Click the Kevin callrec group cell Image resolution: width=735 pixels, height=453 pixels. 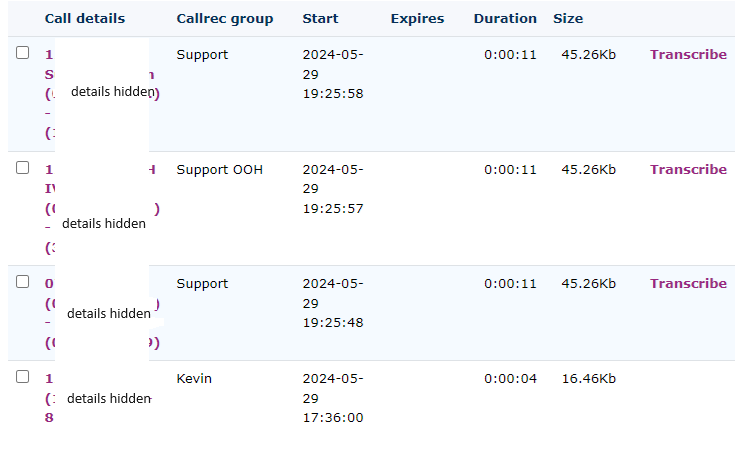[194, 379]
